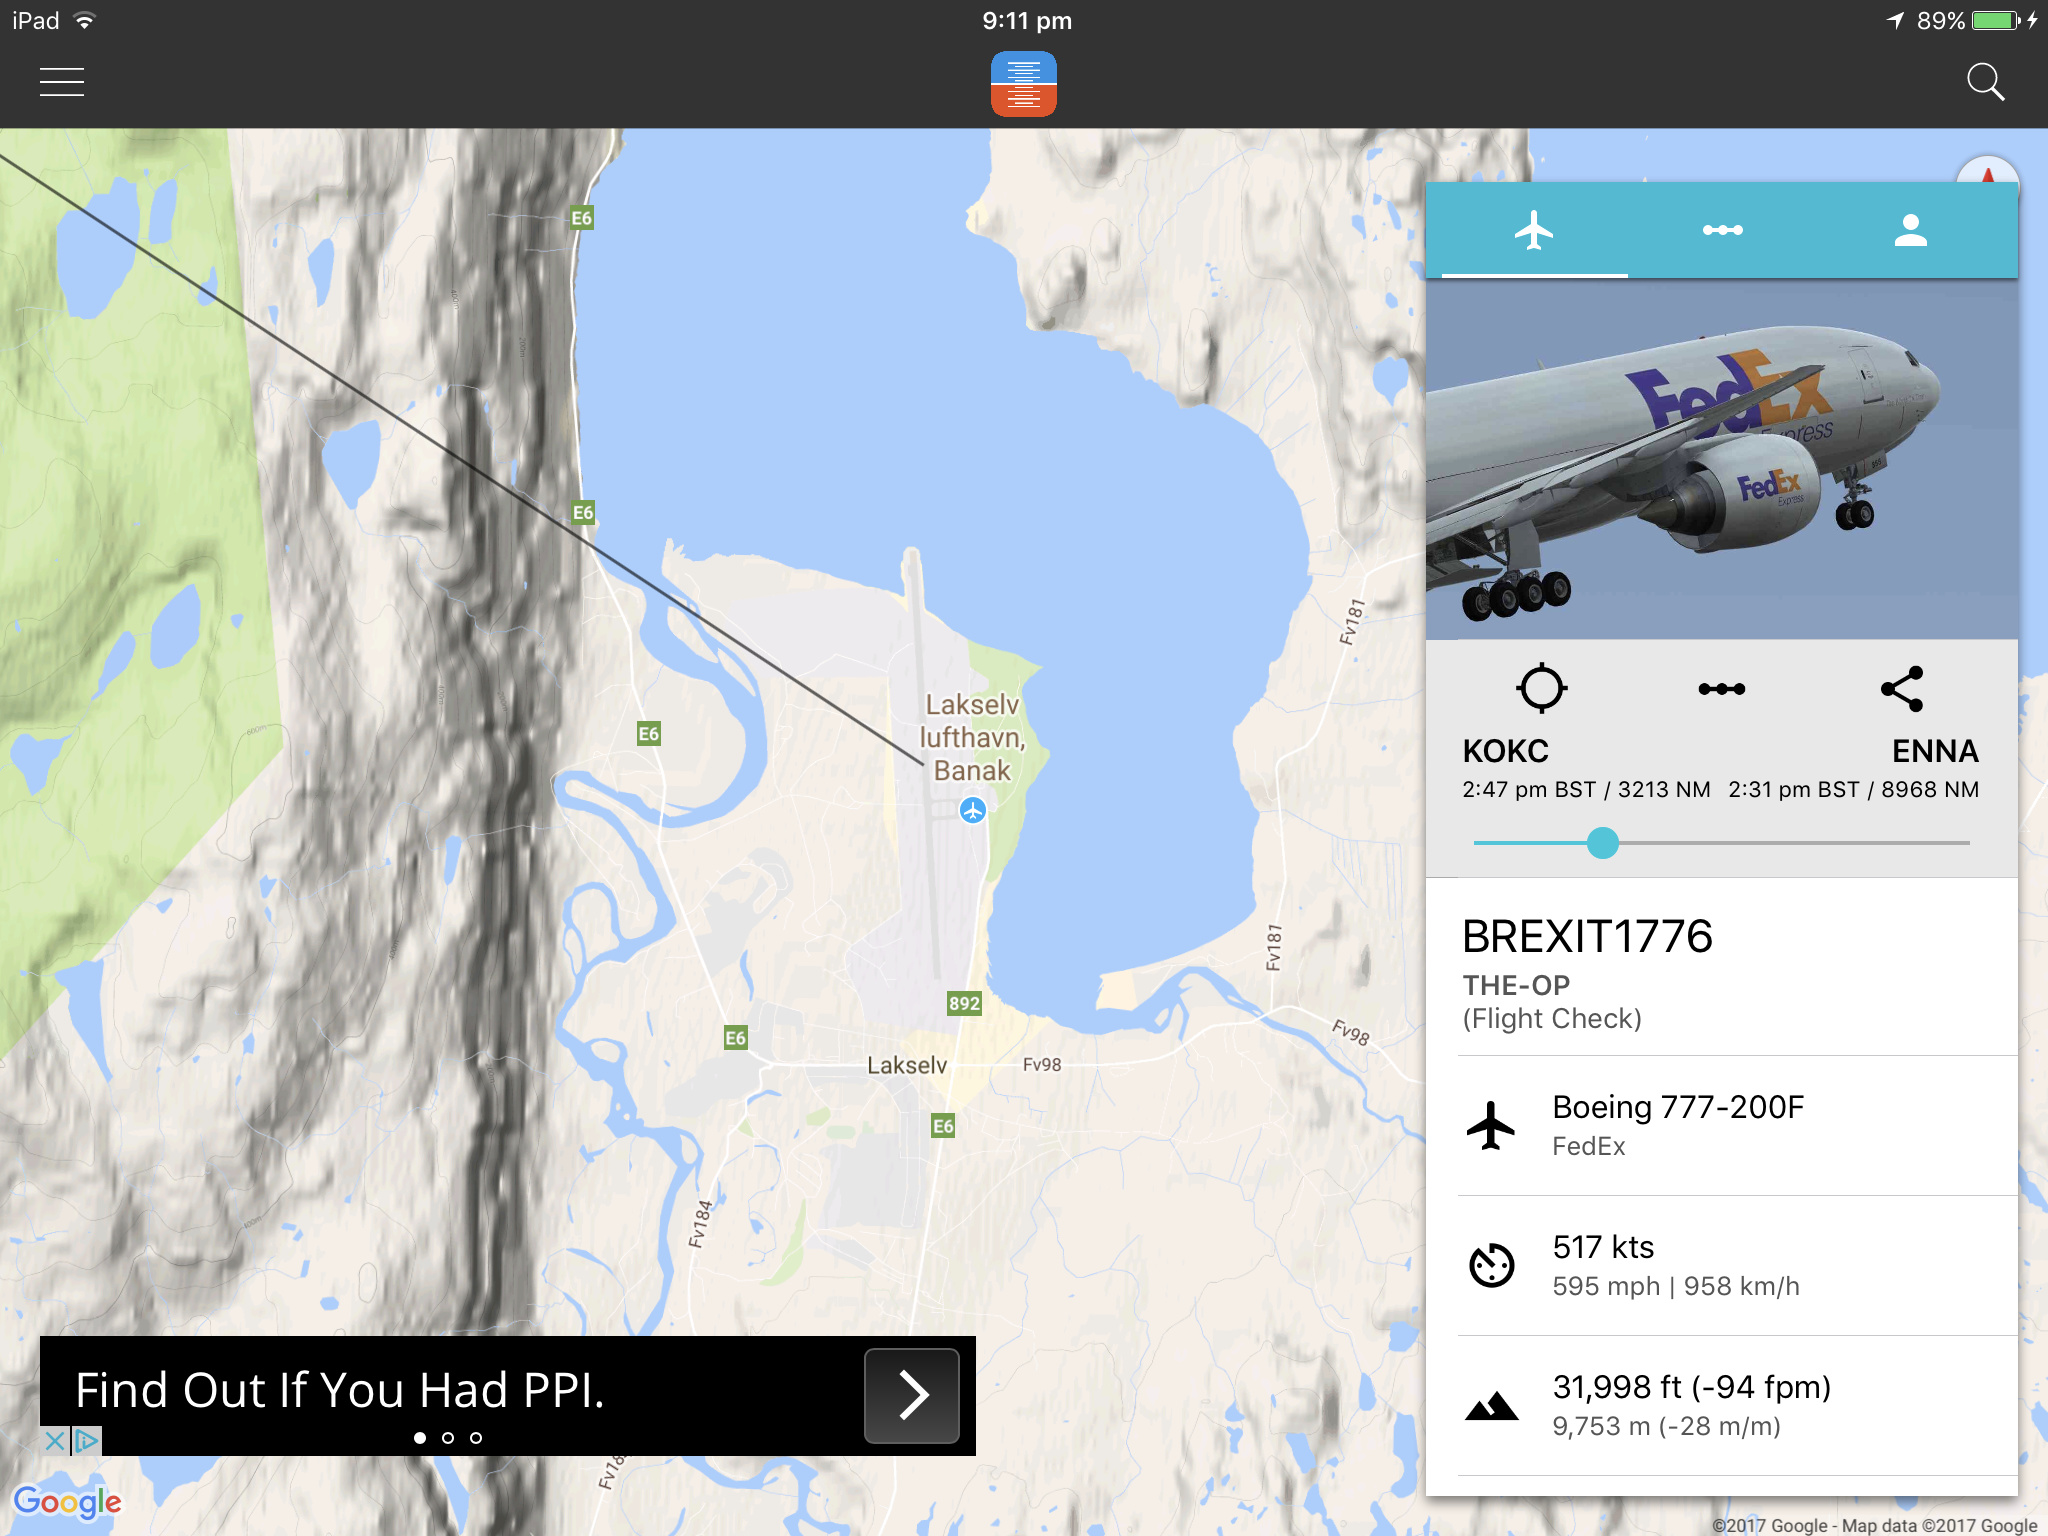Share the flight using share icon
The width and height of the screenshot is (2048, 1536).
coord(1902,689)
